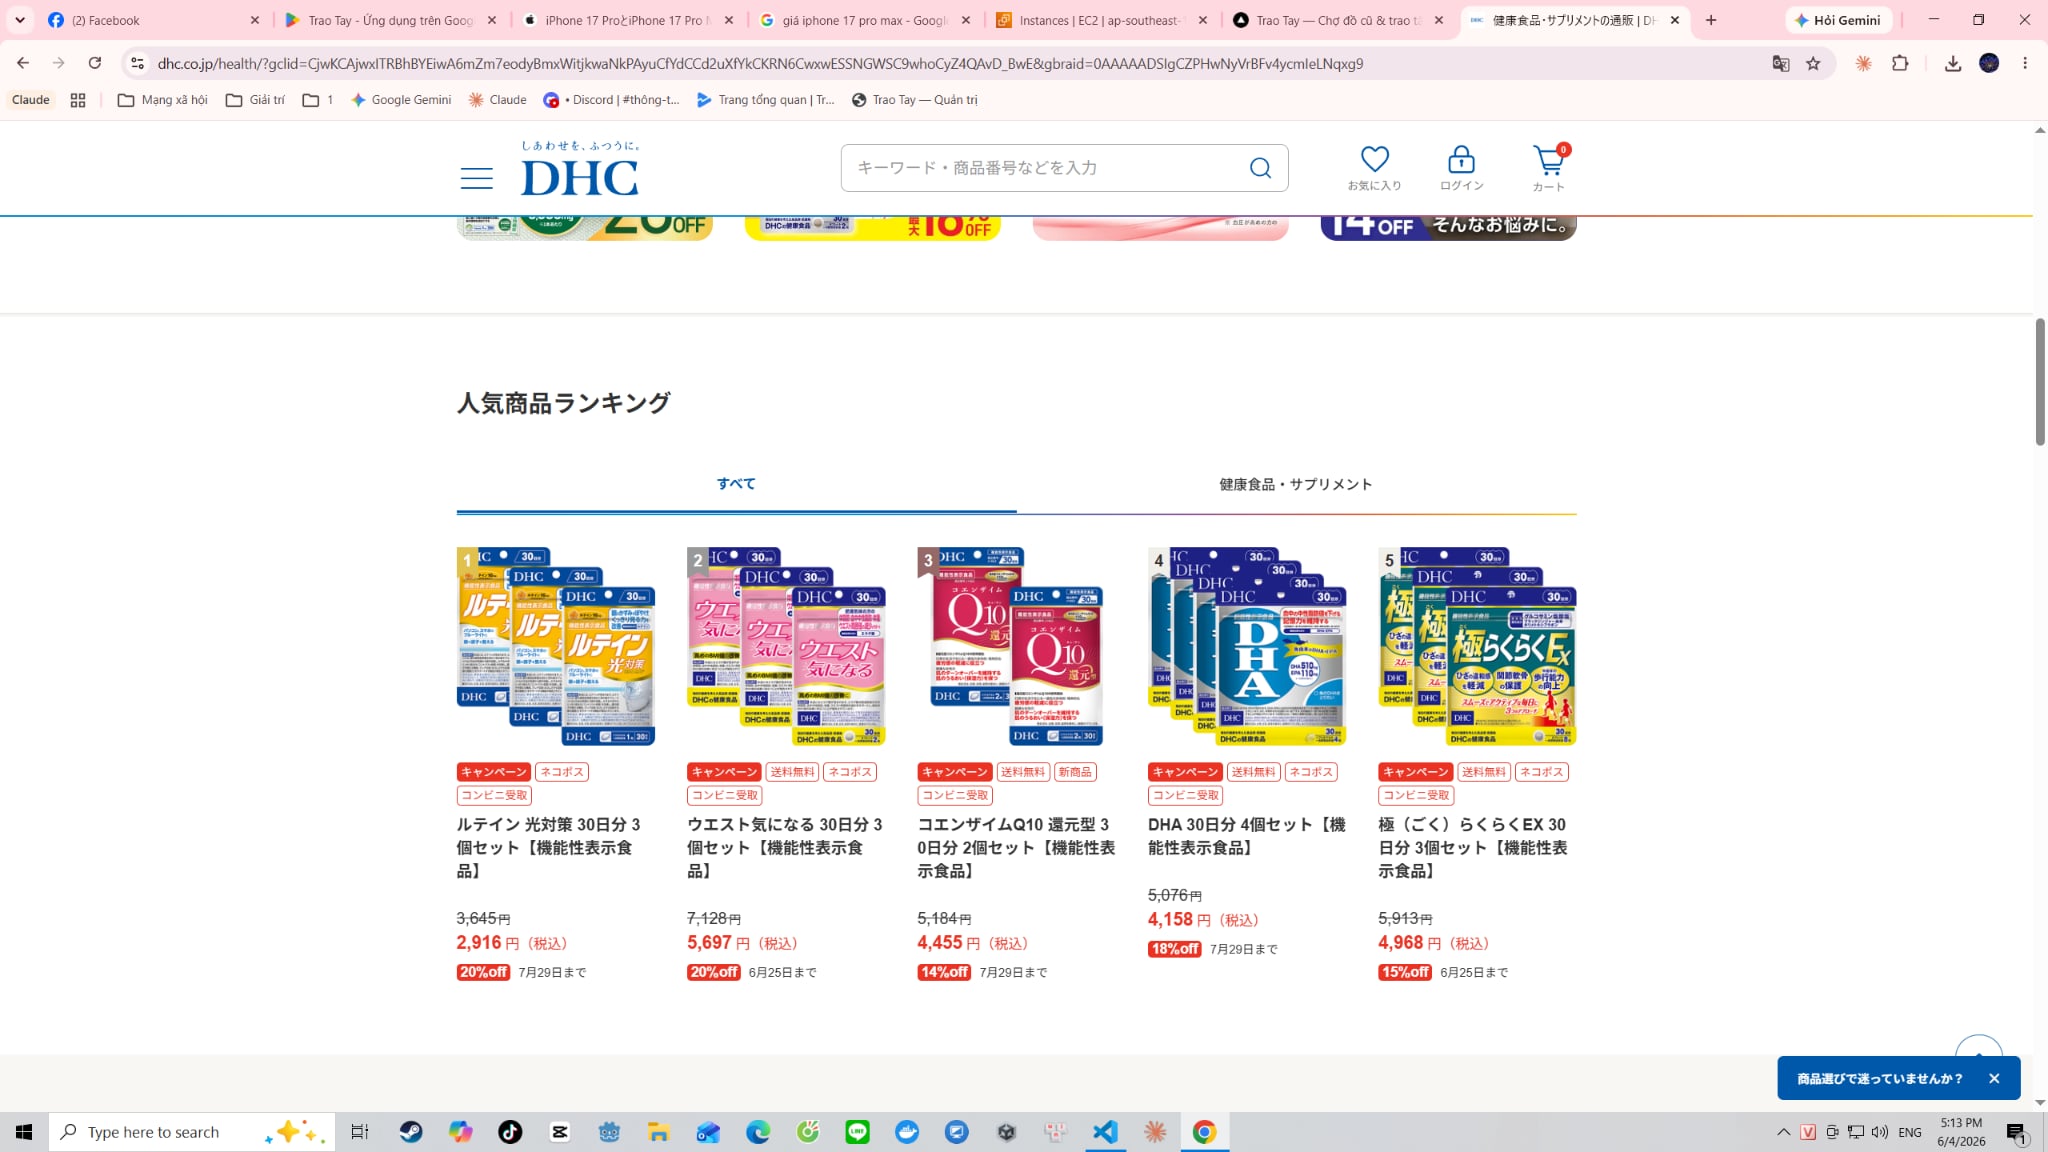2048x1152 pixels.
Task: Open the rank 1 ルテイン product image
Action: (x=556, y=646)
